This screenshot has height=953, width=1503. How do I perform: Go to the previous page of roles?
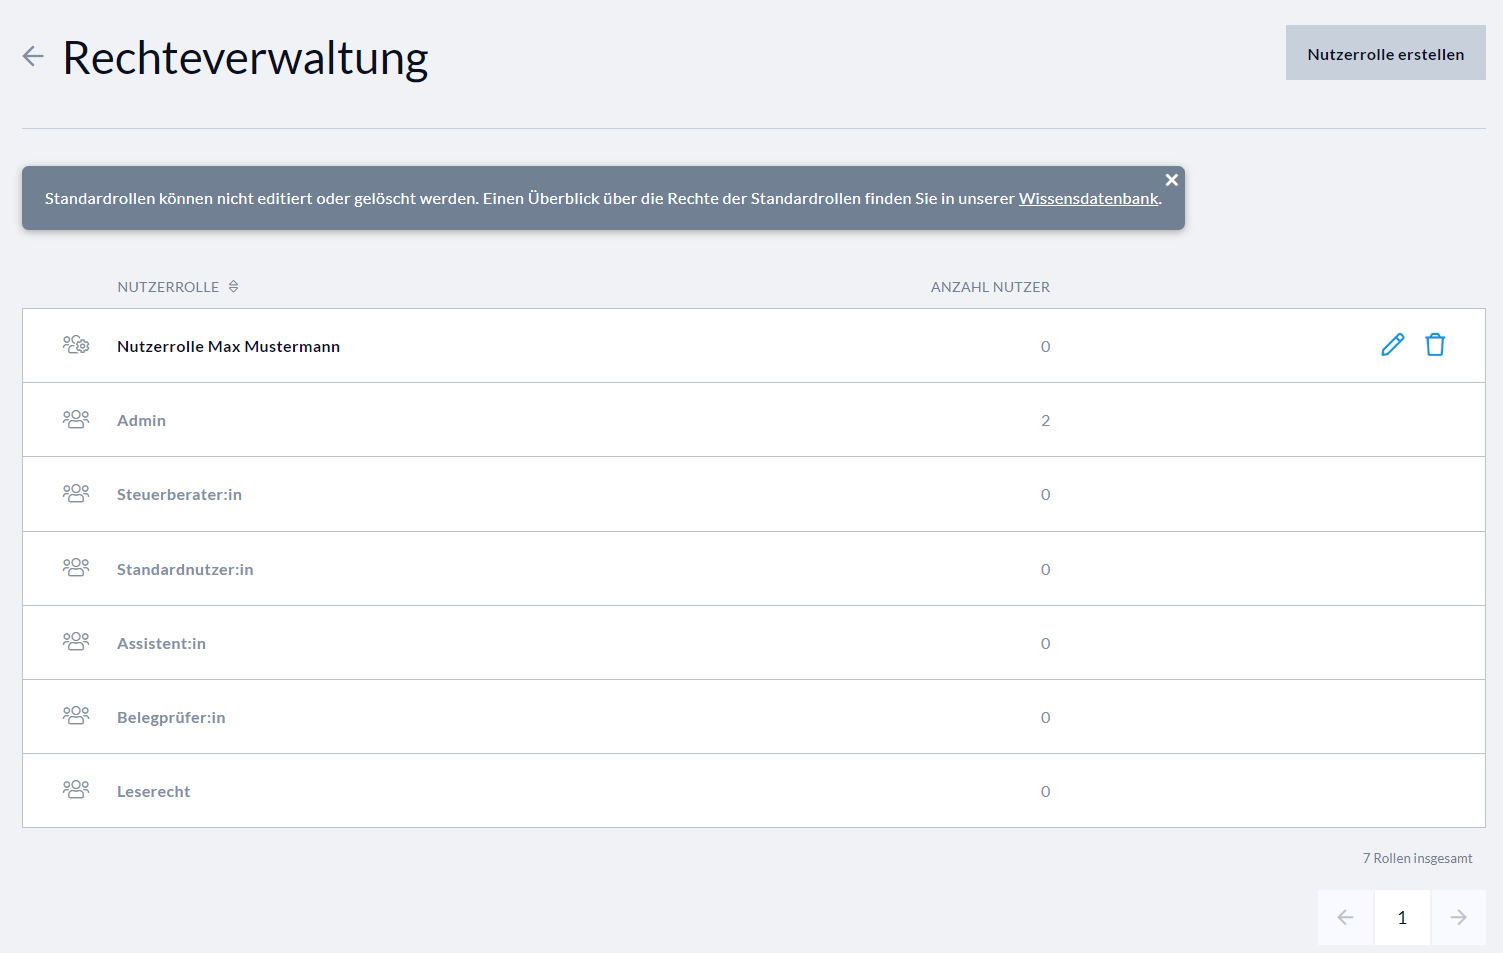[x=1345, y=917]
